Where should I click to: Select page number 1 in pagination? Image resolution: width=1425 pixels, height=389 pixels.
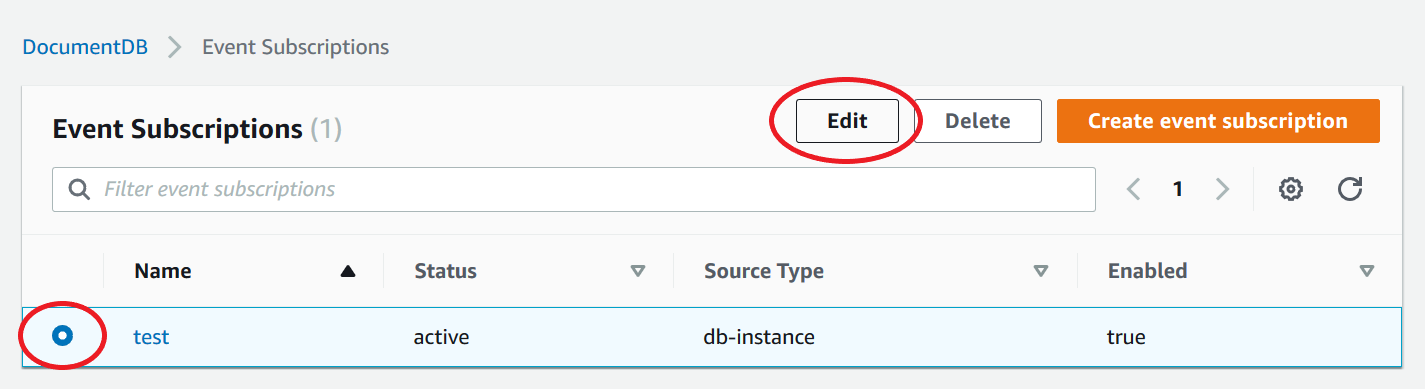pos(1178,189)
